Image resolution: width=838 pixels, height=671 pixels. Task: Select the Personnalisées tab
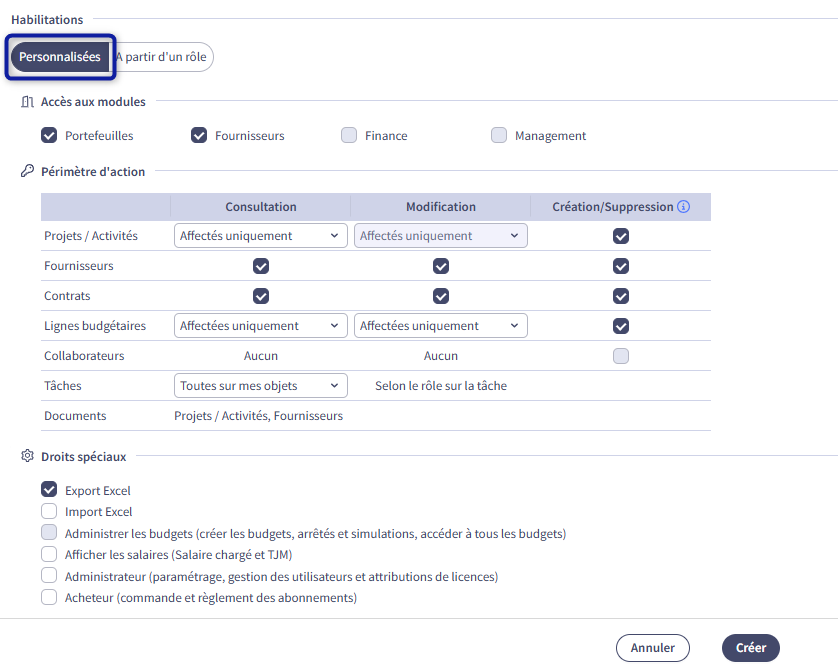[x=60, y=57]
